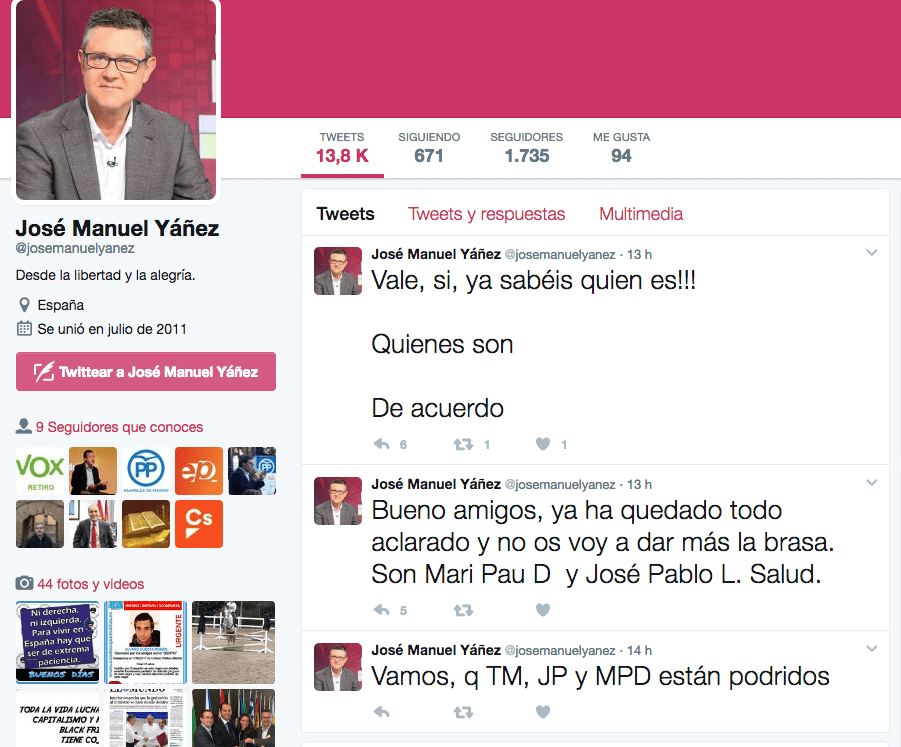Switch to the Multimedia tab
This screenshot has width=901, height=747.
641,214
